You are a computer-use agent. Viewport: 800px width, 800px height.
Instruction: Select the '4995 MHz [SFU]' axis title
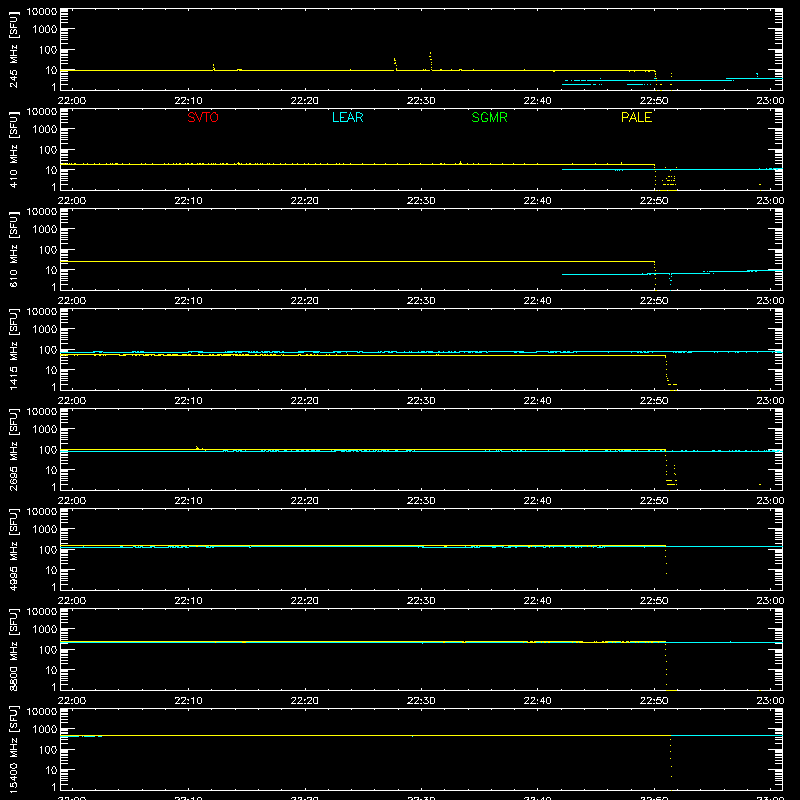(13, 549)
